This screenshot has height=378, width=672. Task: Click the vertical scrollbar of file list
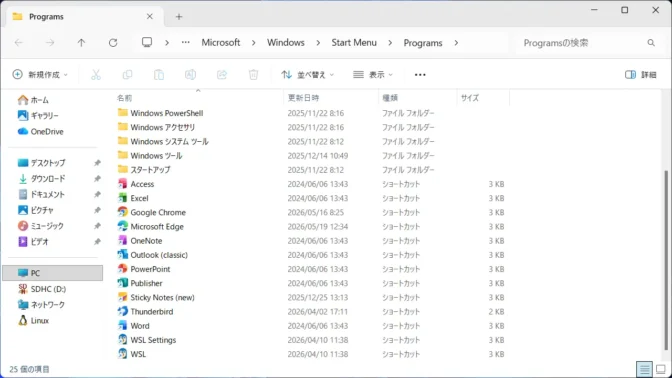click(x=666, y=260)
